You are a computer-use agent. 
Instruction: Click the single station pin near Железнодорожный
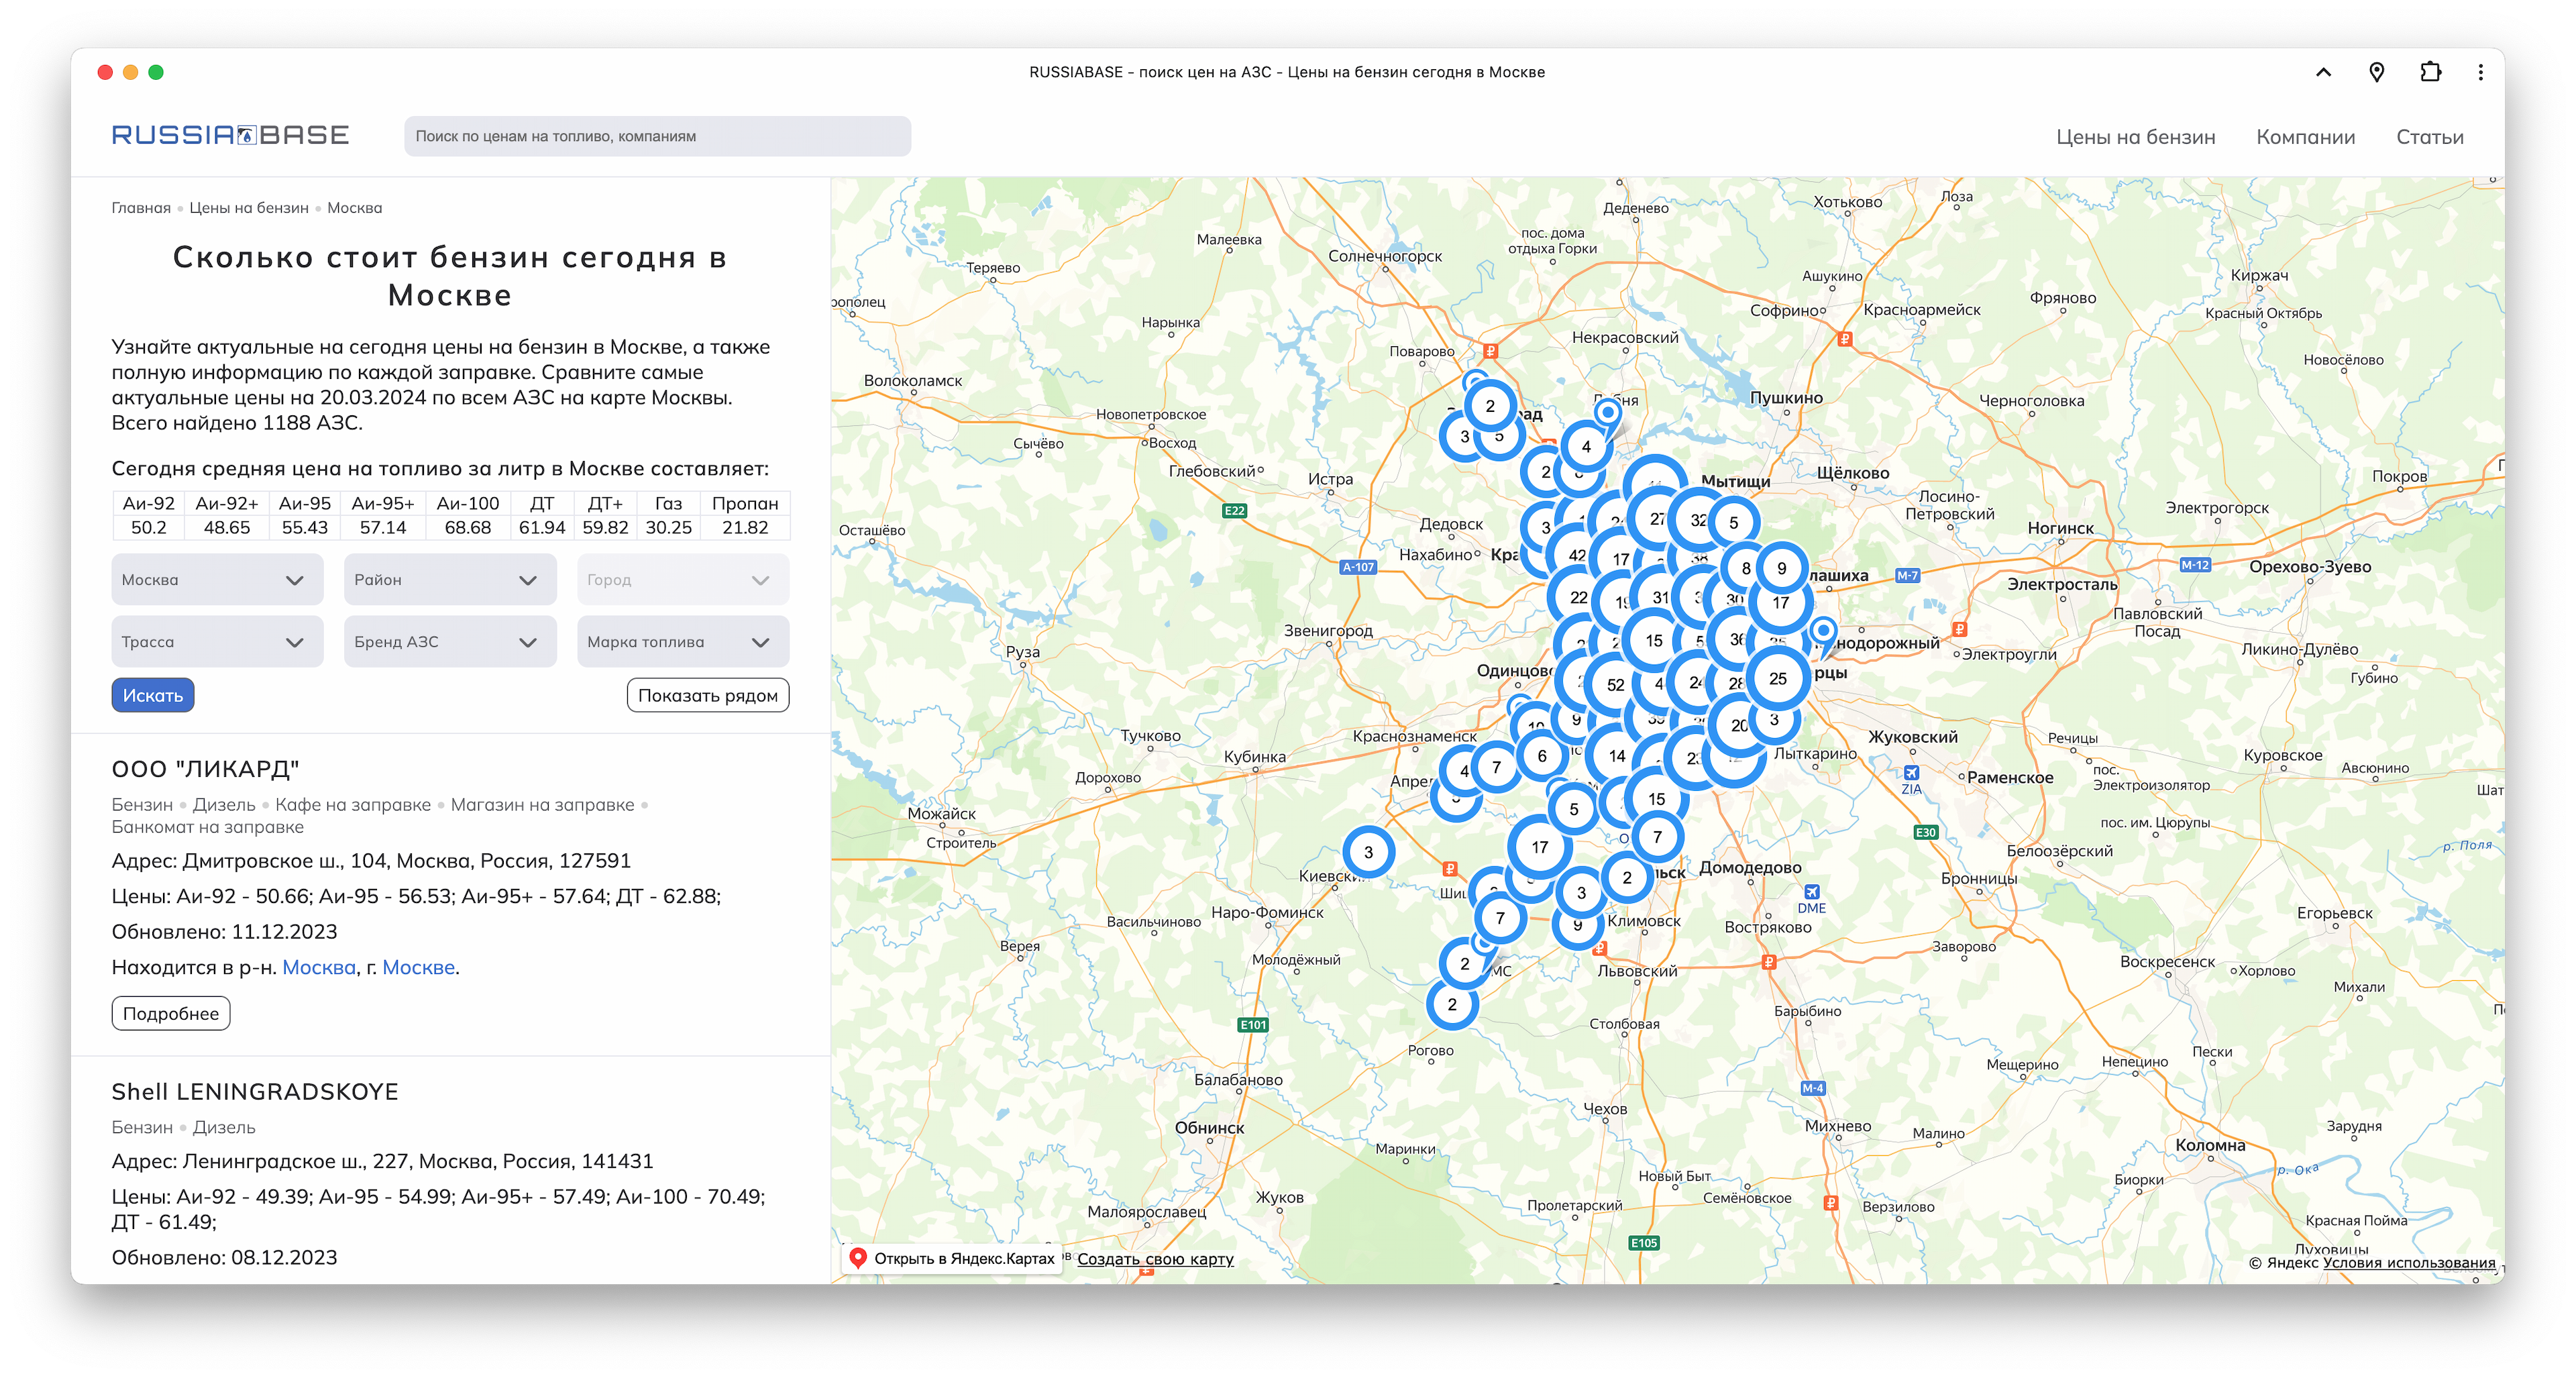(x=1823, y=632)
